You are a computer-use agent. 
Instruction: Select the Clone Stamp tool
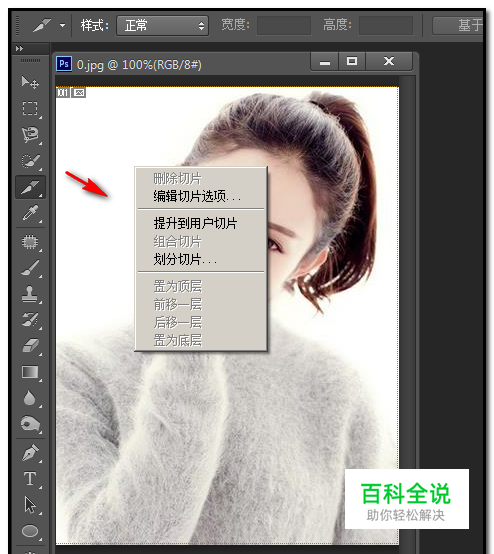[30, 294]
